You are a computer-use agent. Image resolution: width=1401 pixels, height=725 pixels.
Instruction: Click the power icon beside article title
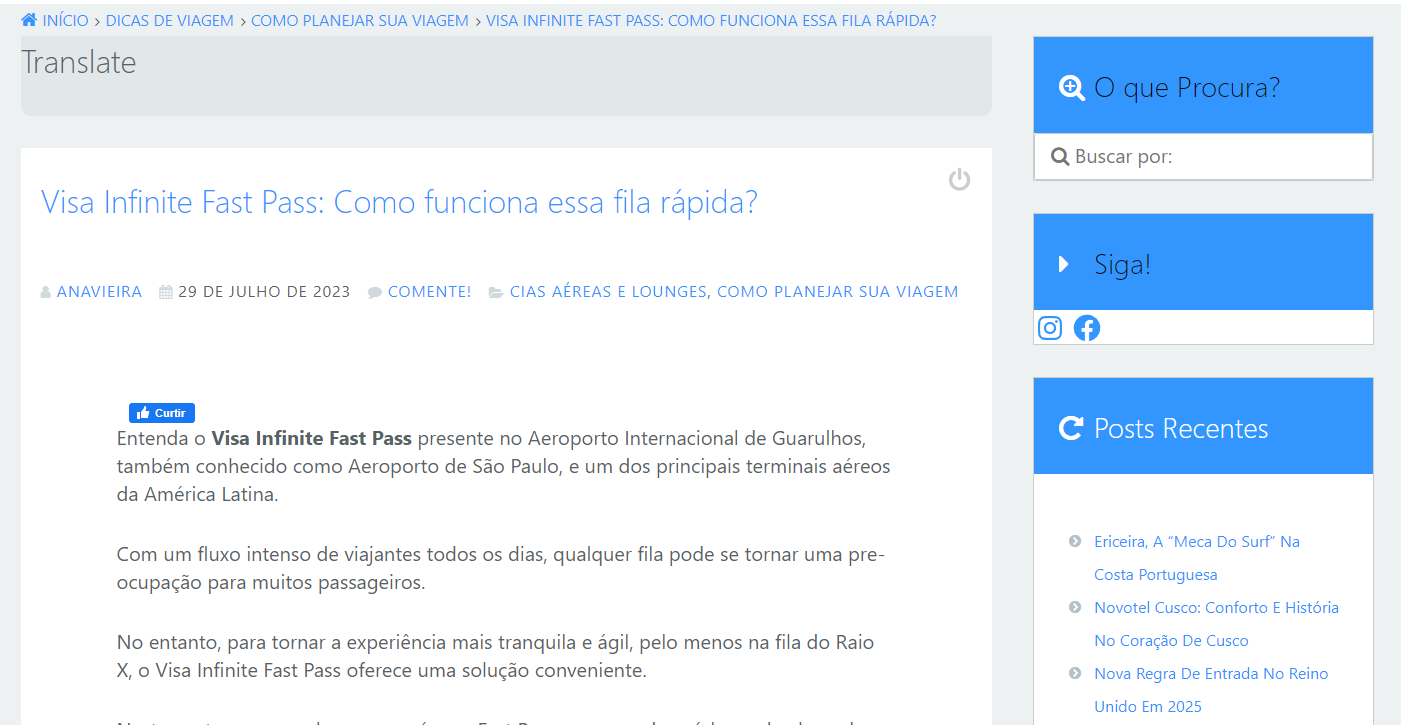click(959, 180)
